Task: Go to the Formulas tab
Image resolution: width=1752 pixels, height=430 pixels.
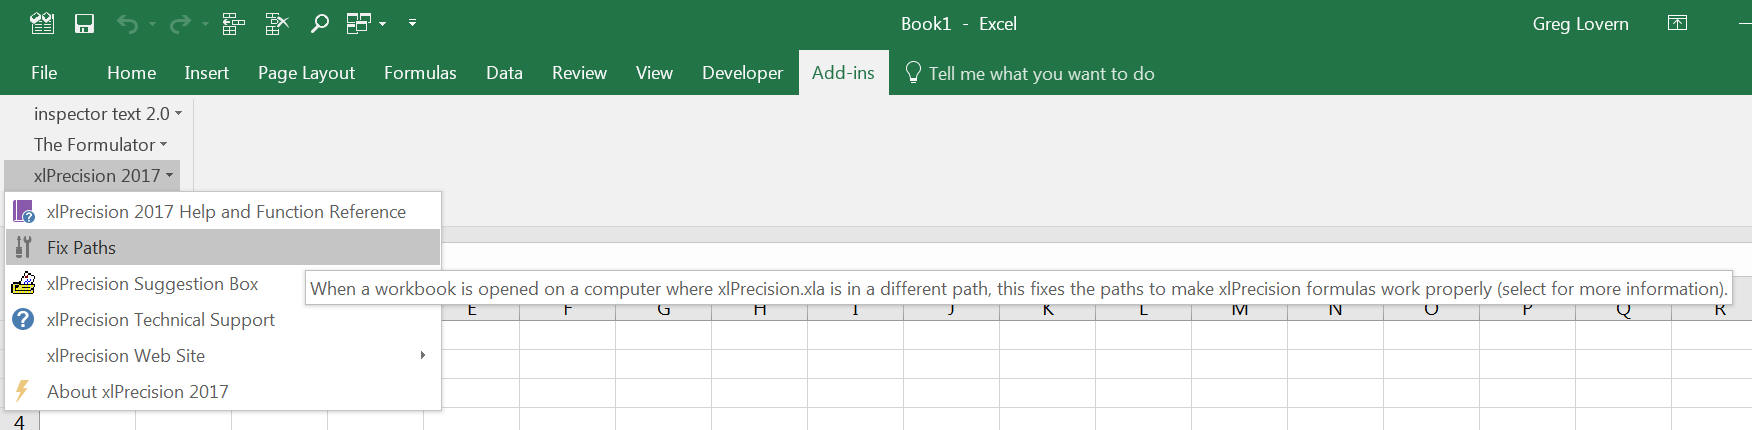Action: pyautogui.click(x=420, y=73)
